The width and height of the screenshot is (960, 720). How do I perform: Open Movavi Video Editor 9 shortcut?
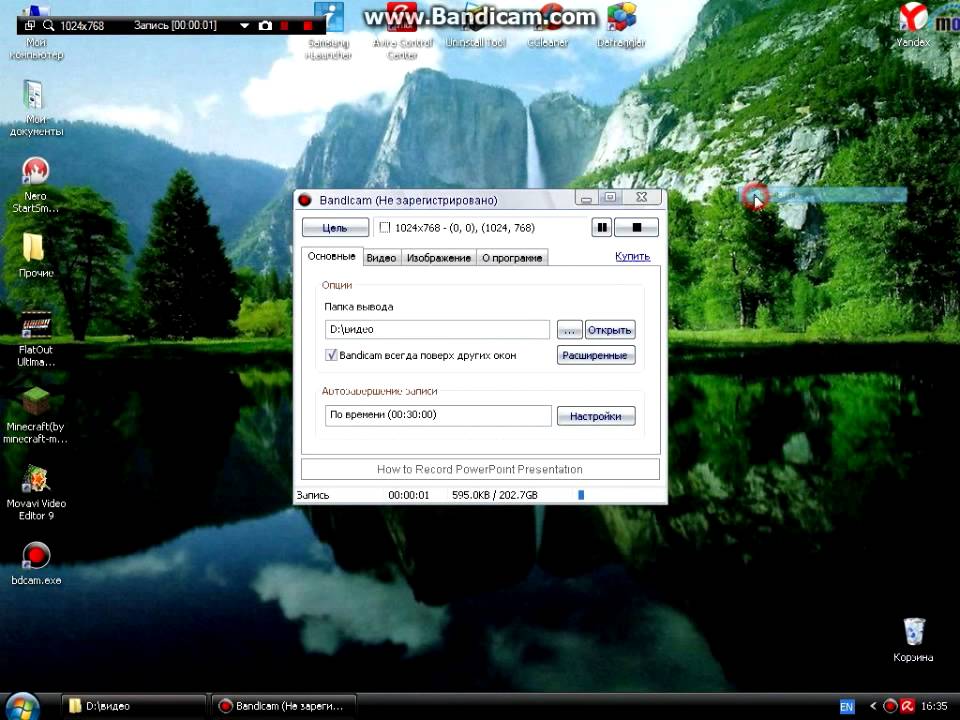[36, 492]
